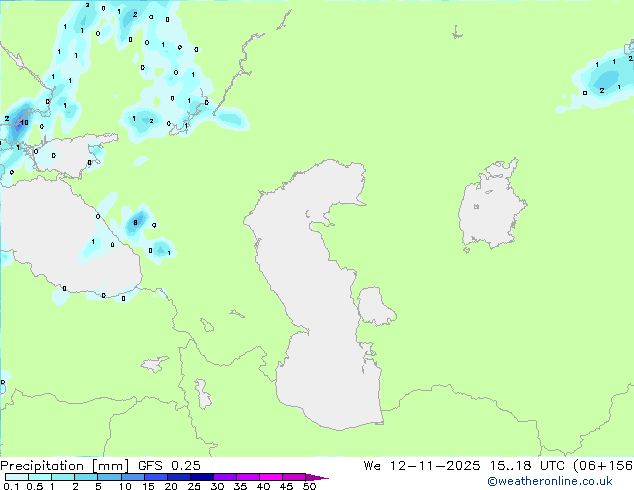Screen dimensions: 634x490
Task: Click the 25–30 mm dark blue swatch
Action: click(202, 477)
